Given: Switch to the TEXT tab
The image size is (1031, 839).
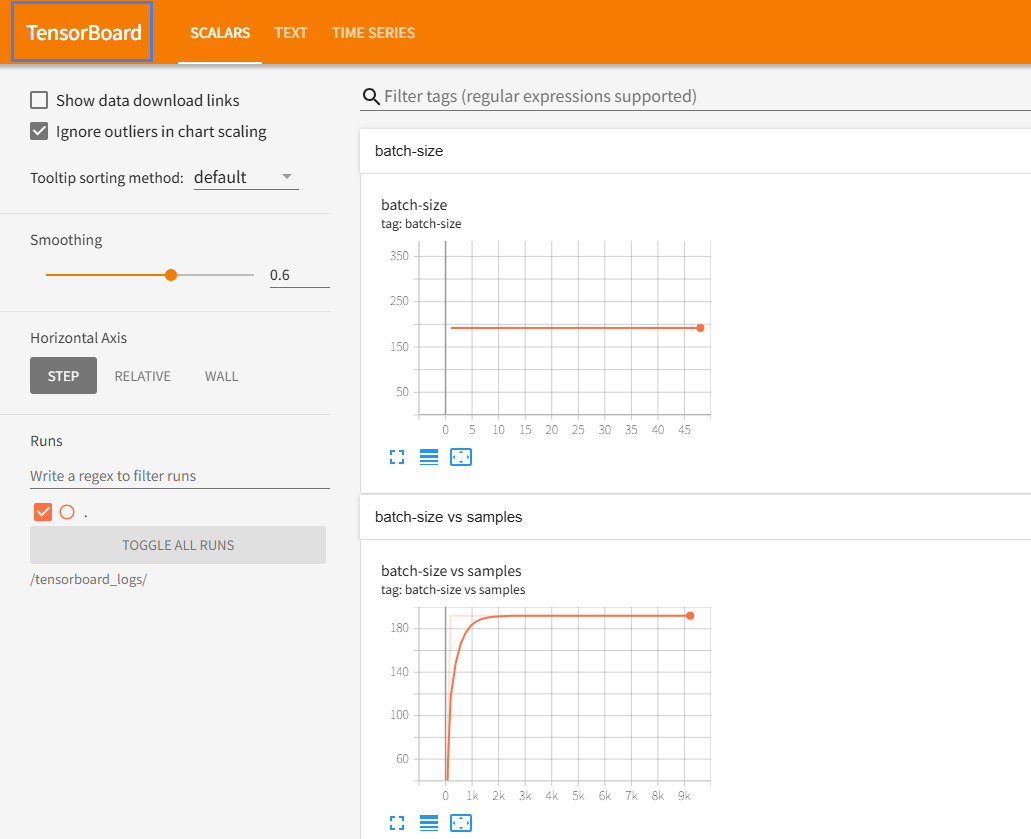Looking at the screenshot, I should 291,33.
